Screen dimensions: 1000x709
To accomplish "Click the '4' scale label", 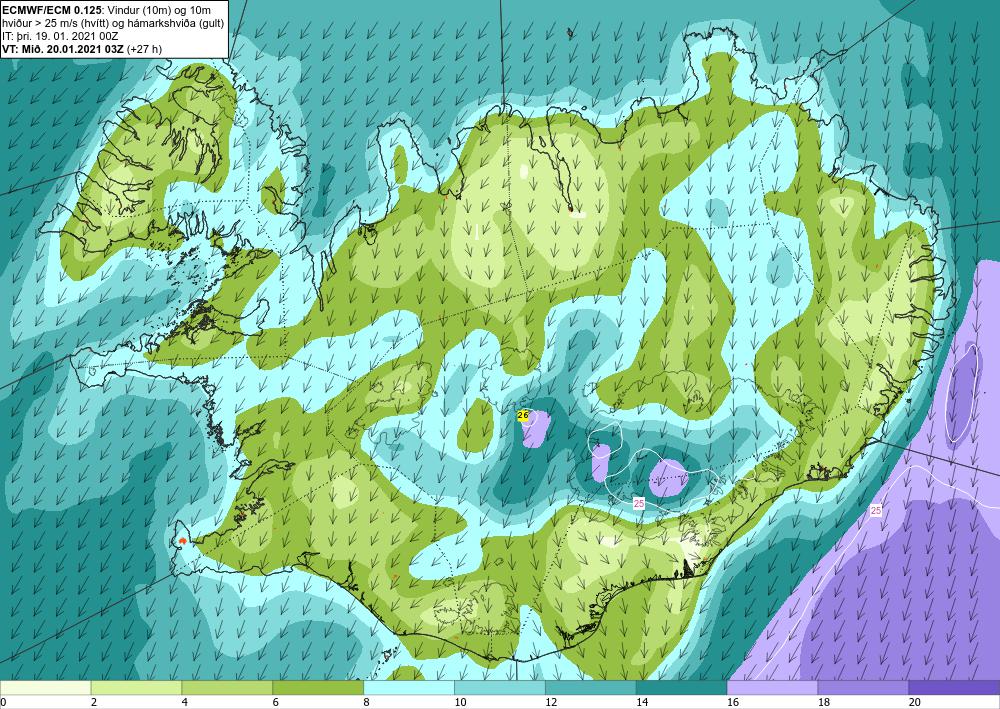I will point(184,703).
